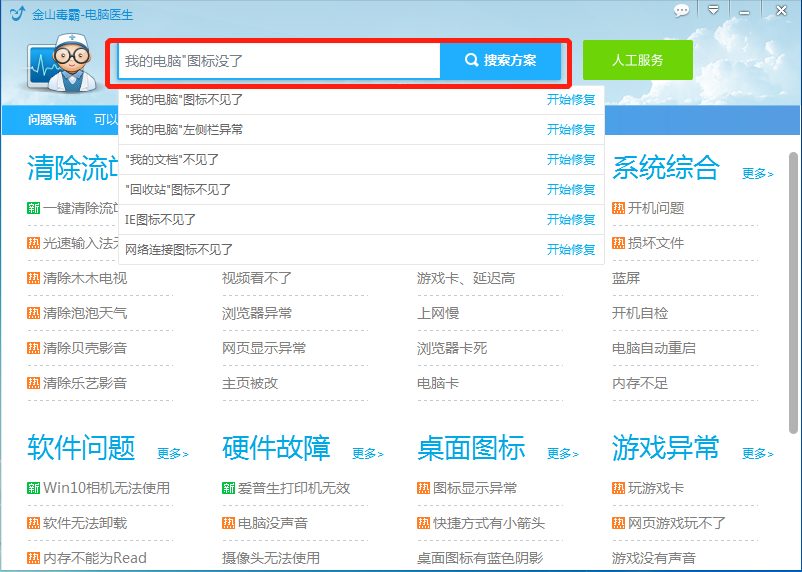Open the 游戏没有声音 item

(654, 558)
